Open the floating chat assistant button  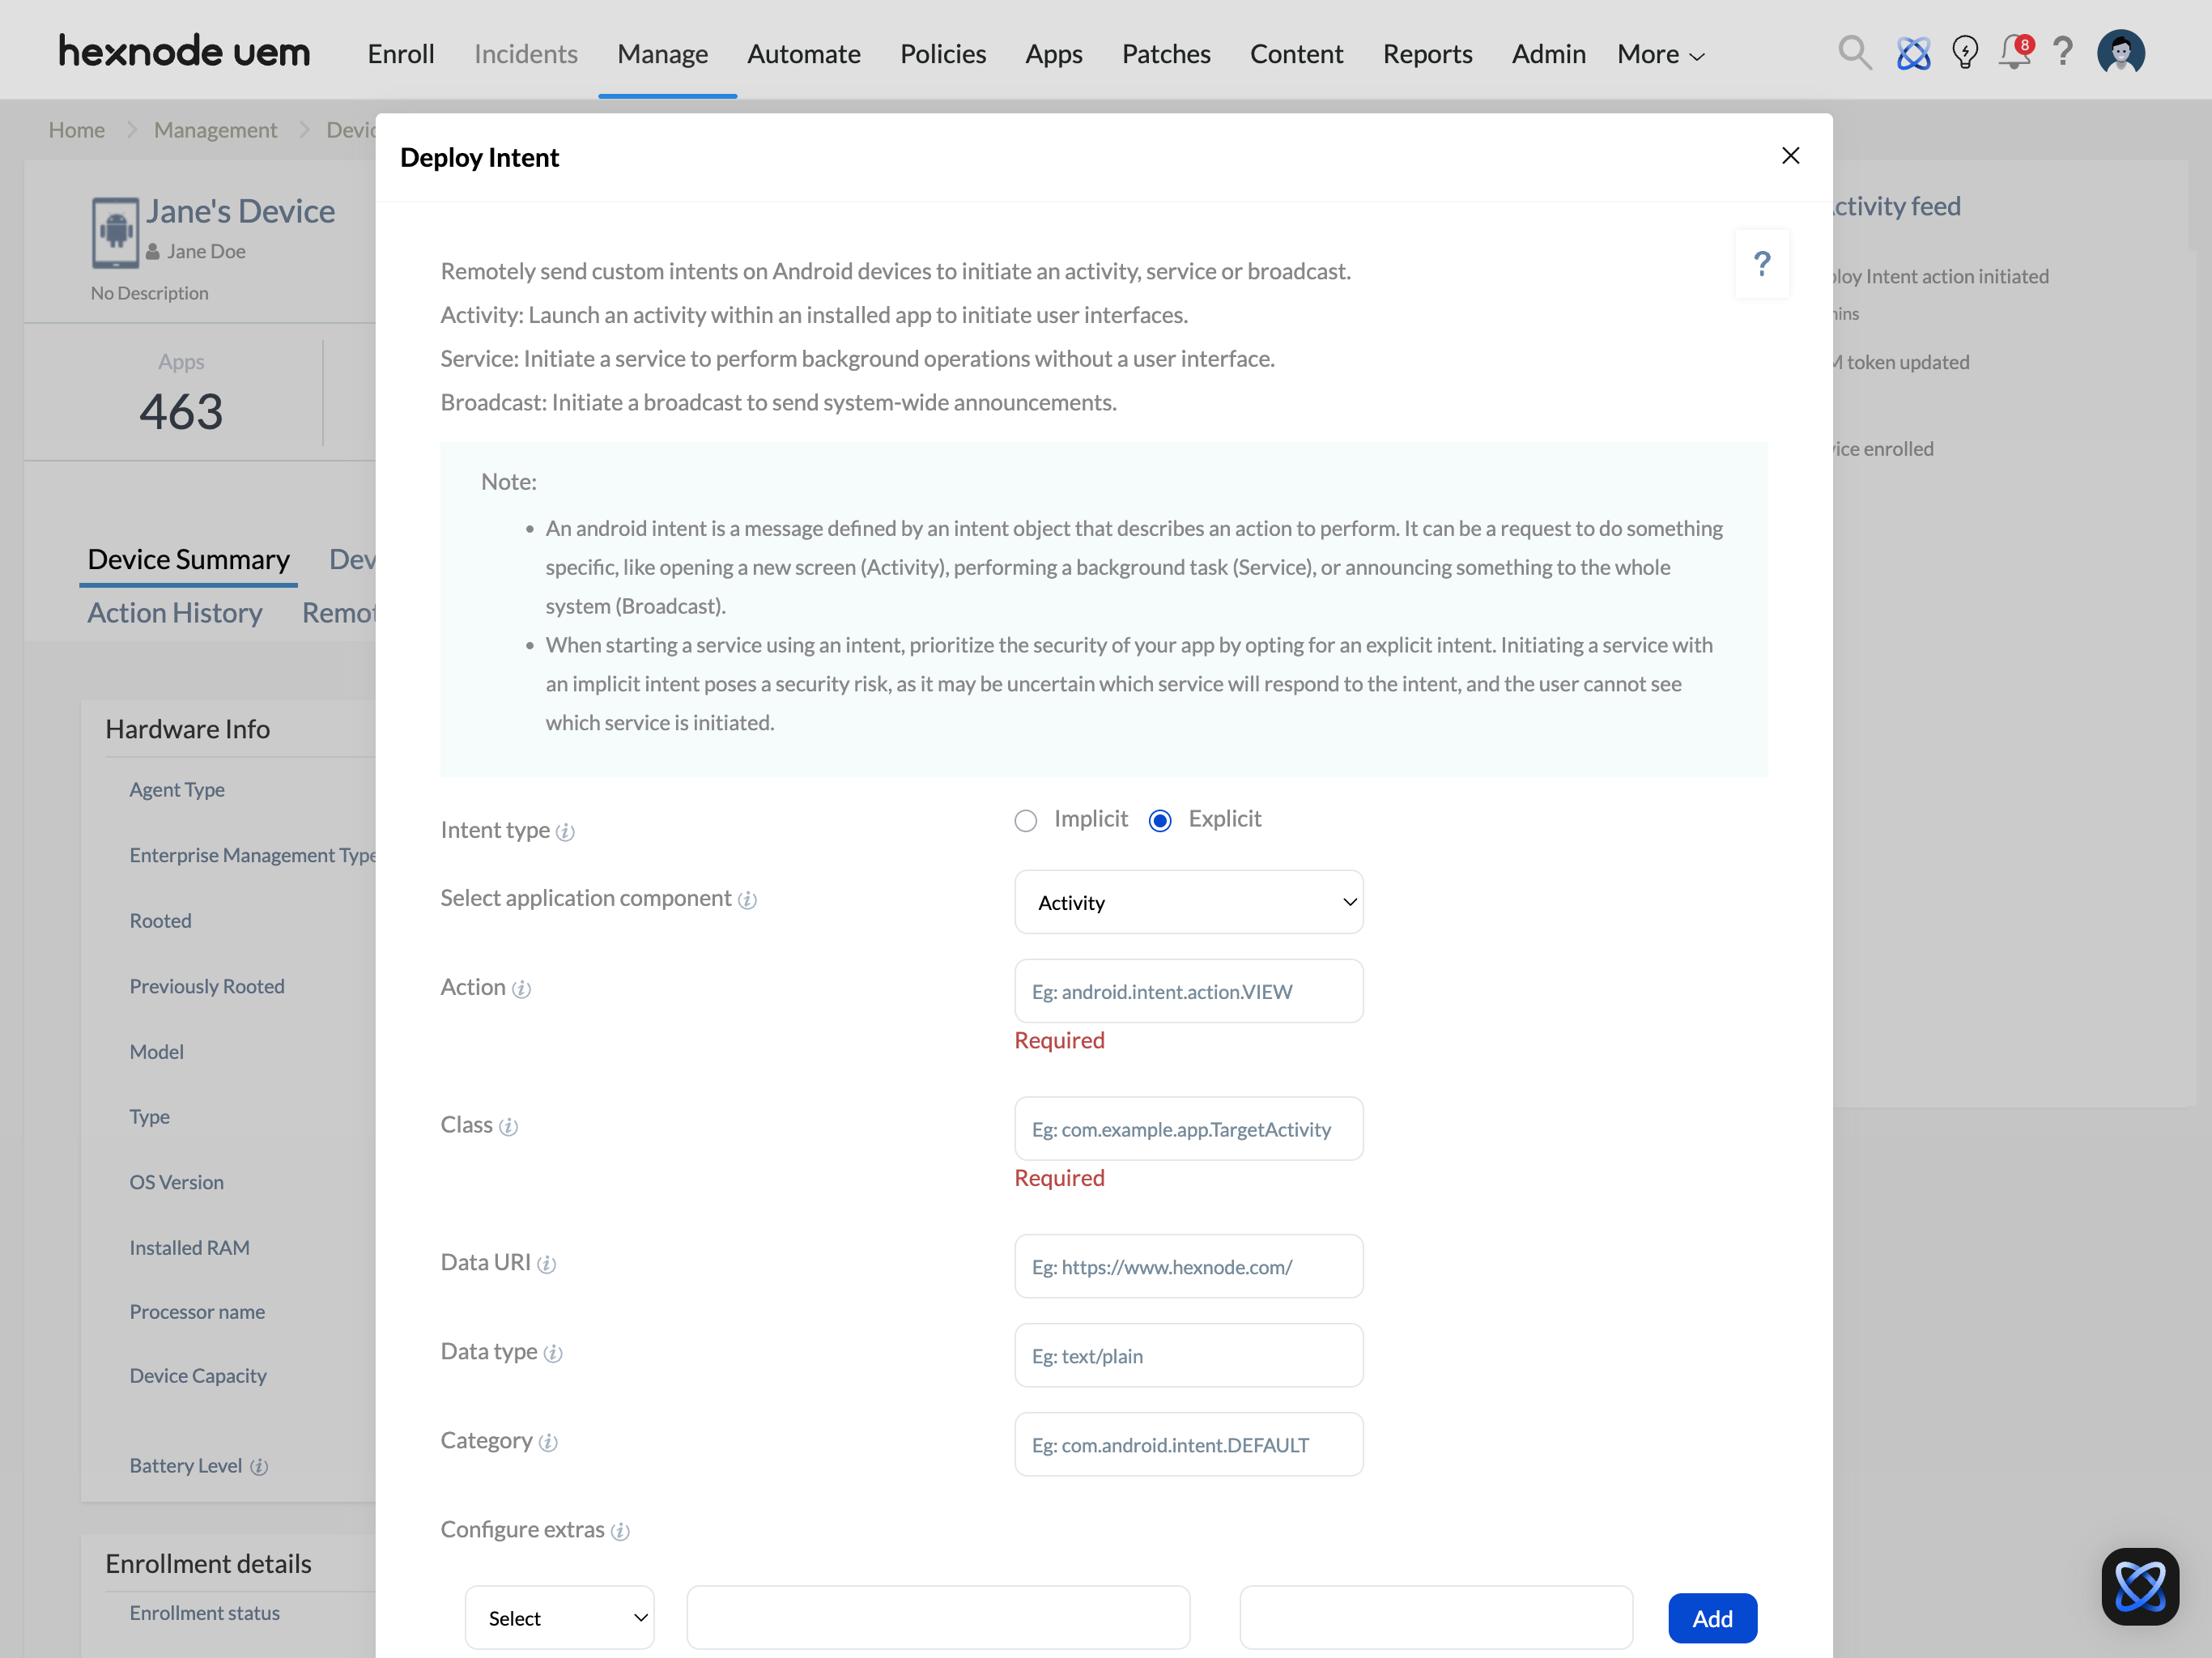tap(2140, 1586)
